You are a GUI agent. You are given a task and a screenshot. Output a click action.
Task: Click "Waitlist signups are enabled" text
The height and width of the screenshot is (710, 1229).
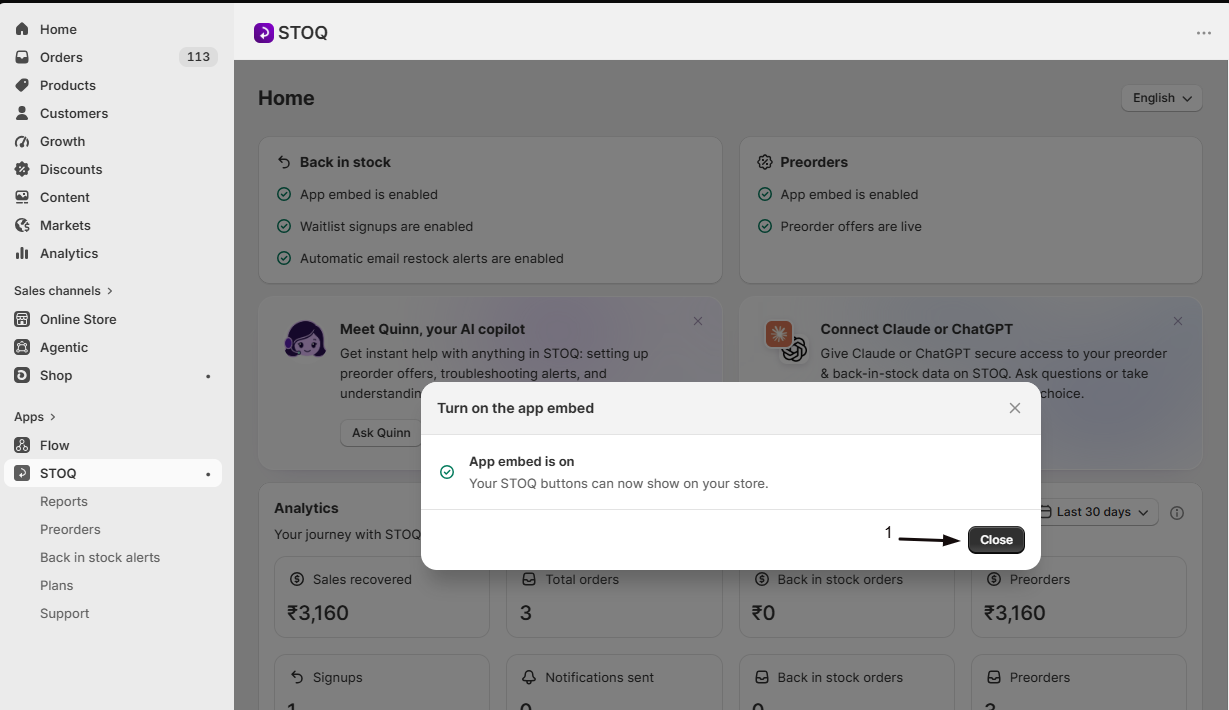[387, 226]
